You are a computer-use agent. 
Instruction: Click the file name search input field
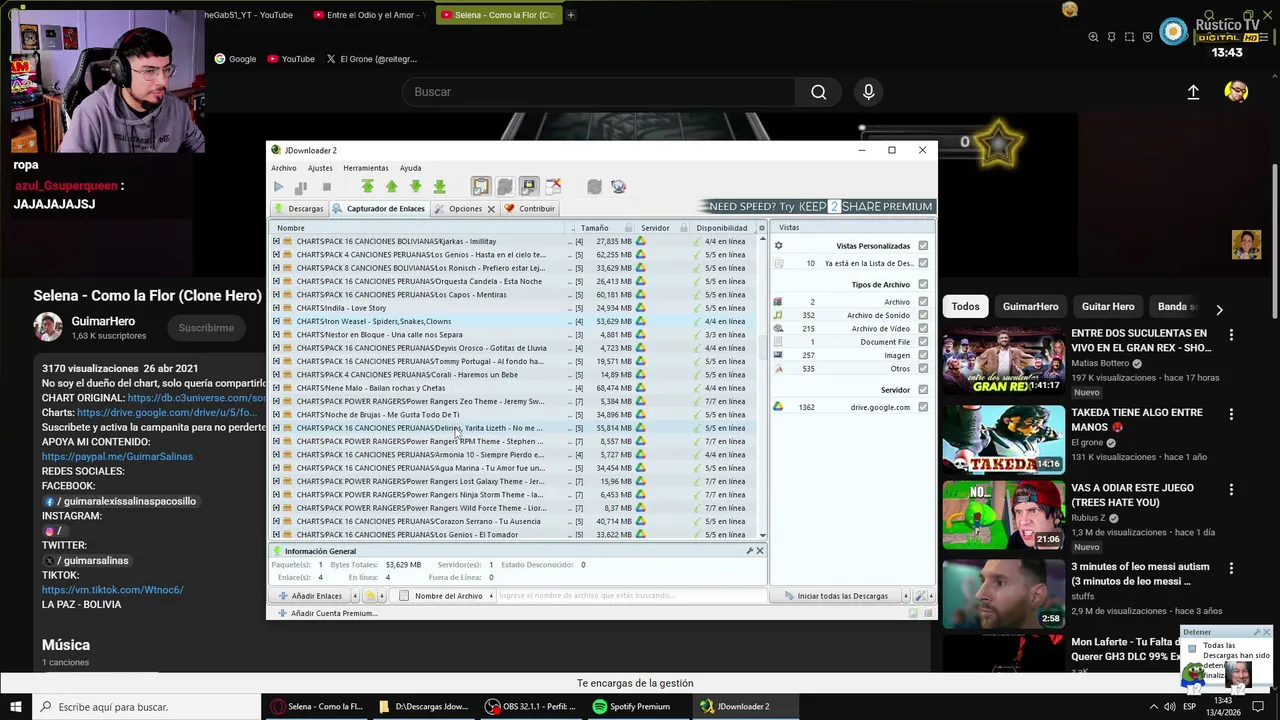coord(631,596)
